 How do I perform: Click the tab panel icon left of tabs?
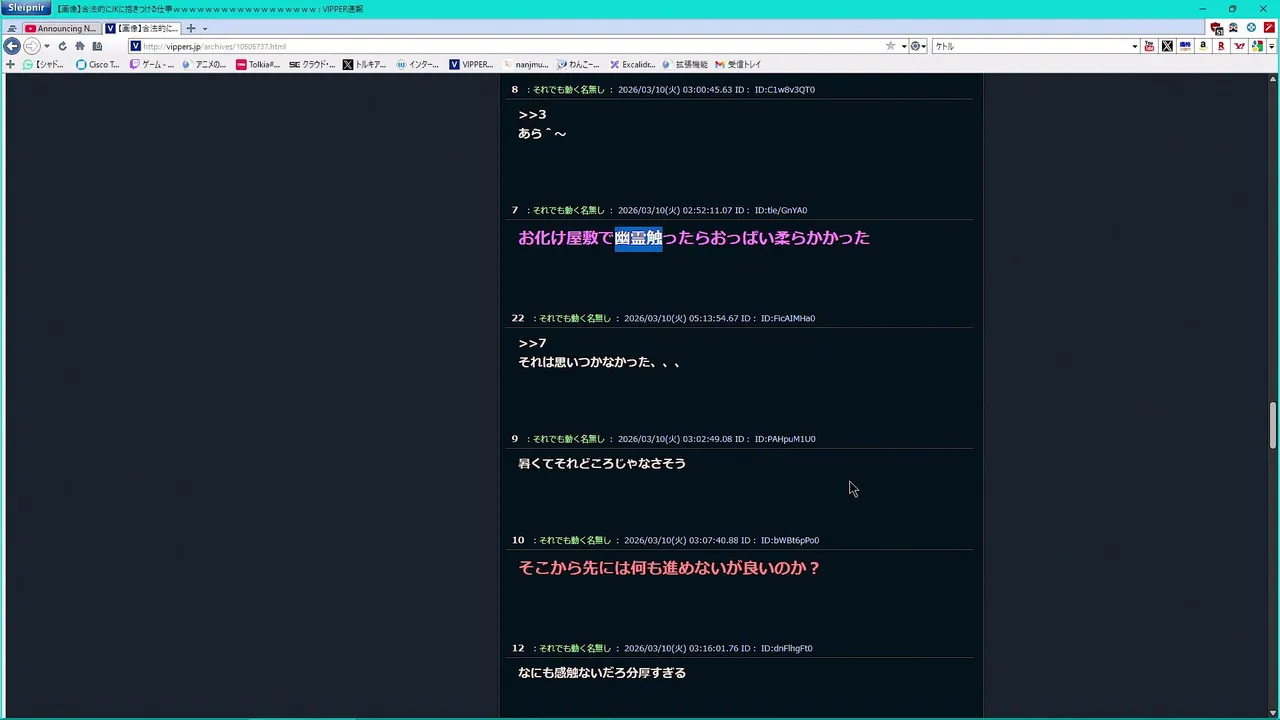click(x=12, y=29)
